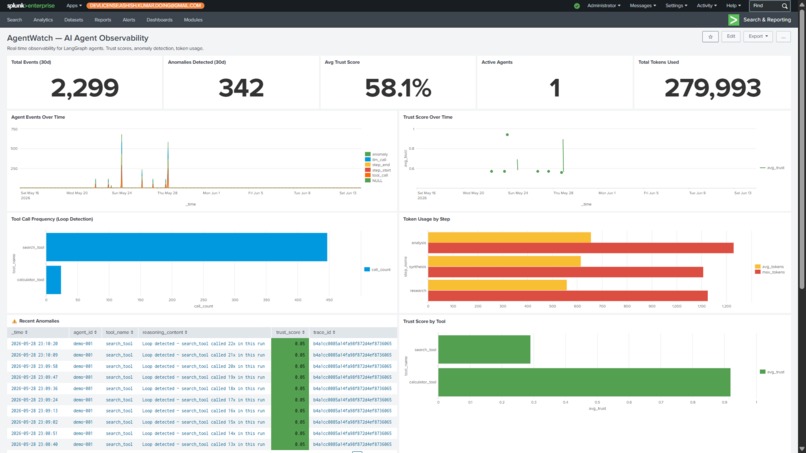Click the avg_trust legend swatch in Trust Score by Tool
This screenshot has height=453, width=806.
(762, 371)
